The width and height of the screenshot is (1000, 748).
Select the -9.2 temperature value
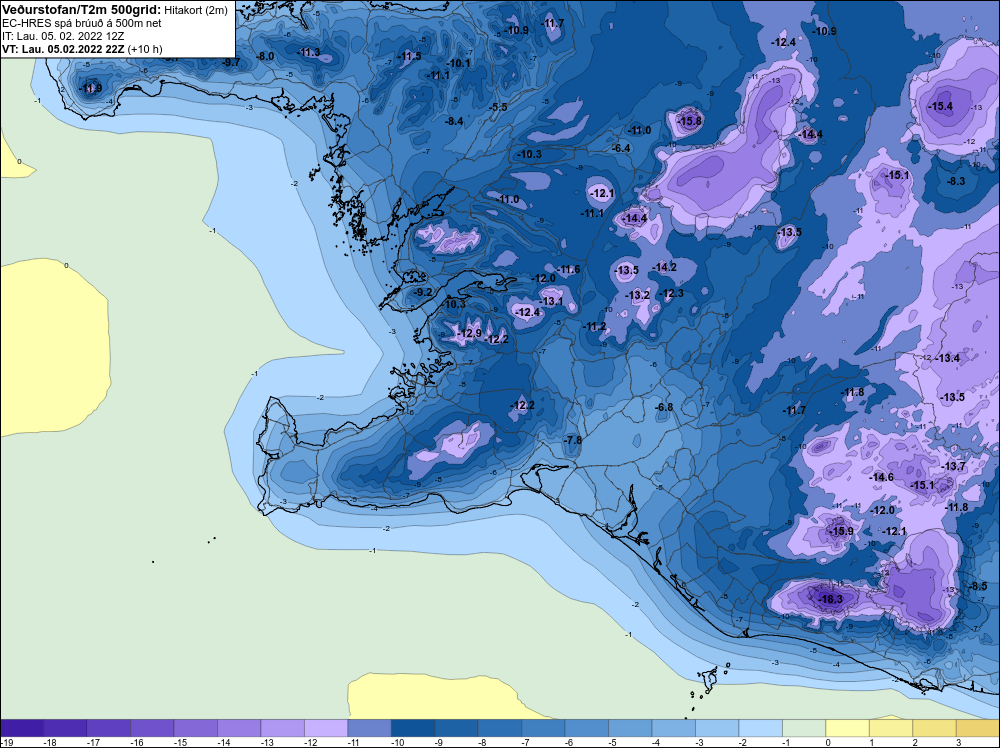[x=422, y=293]
